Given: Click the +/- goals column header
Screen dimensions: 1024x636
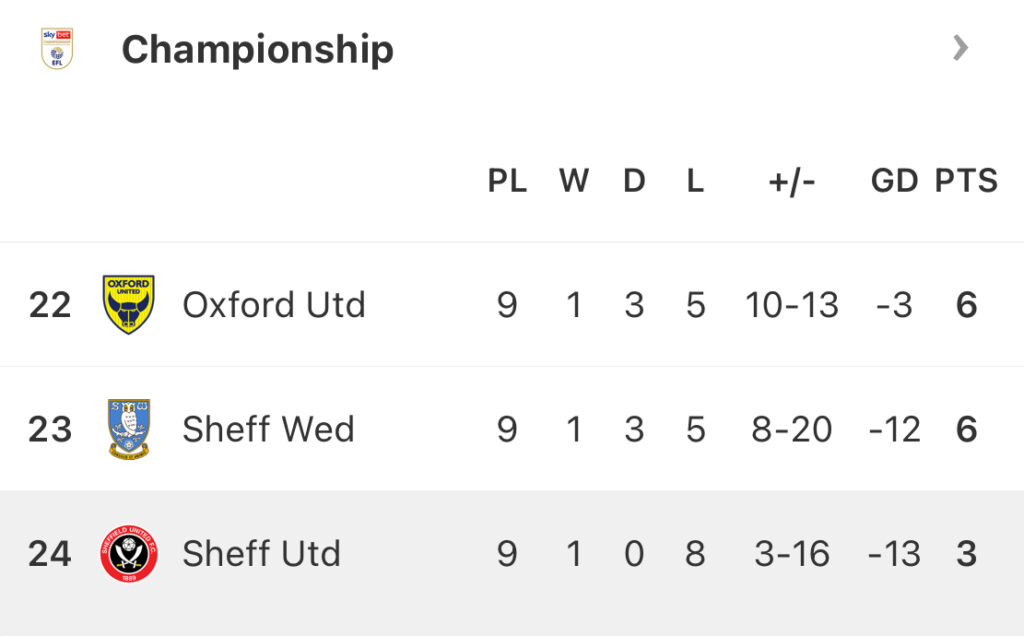Looking at the screenshot, I should [x=792, y=181].
